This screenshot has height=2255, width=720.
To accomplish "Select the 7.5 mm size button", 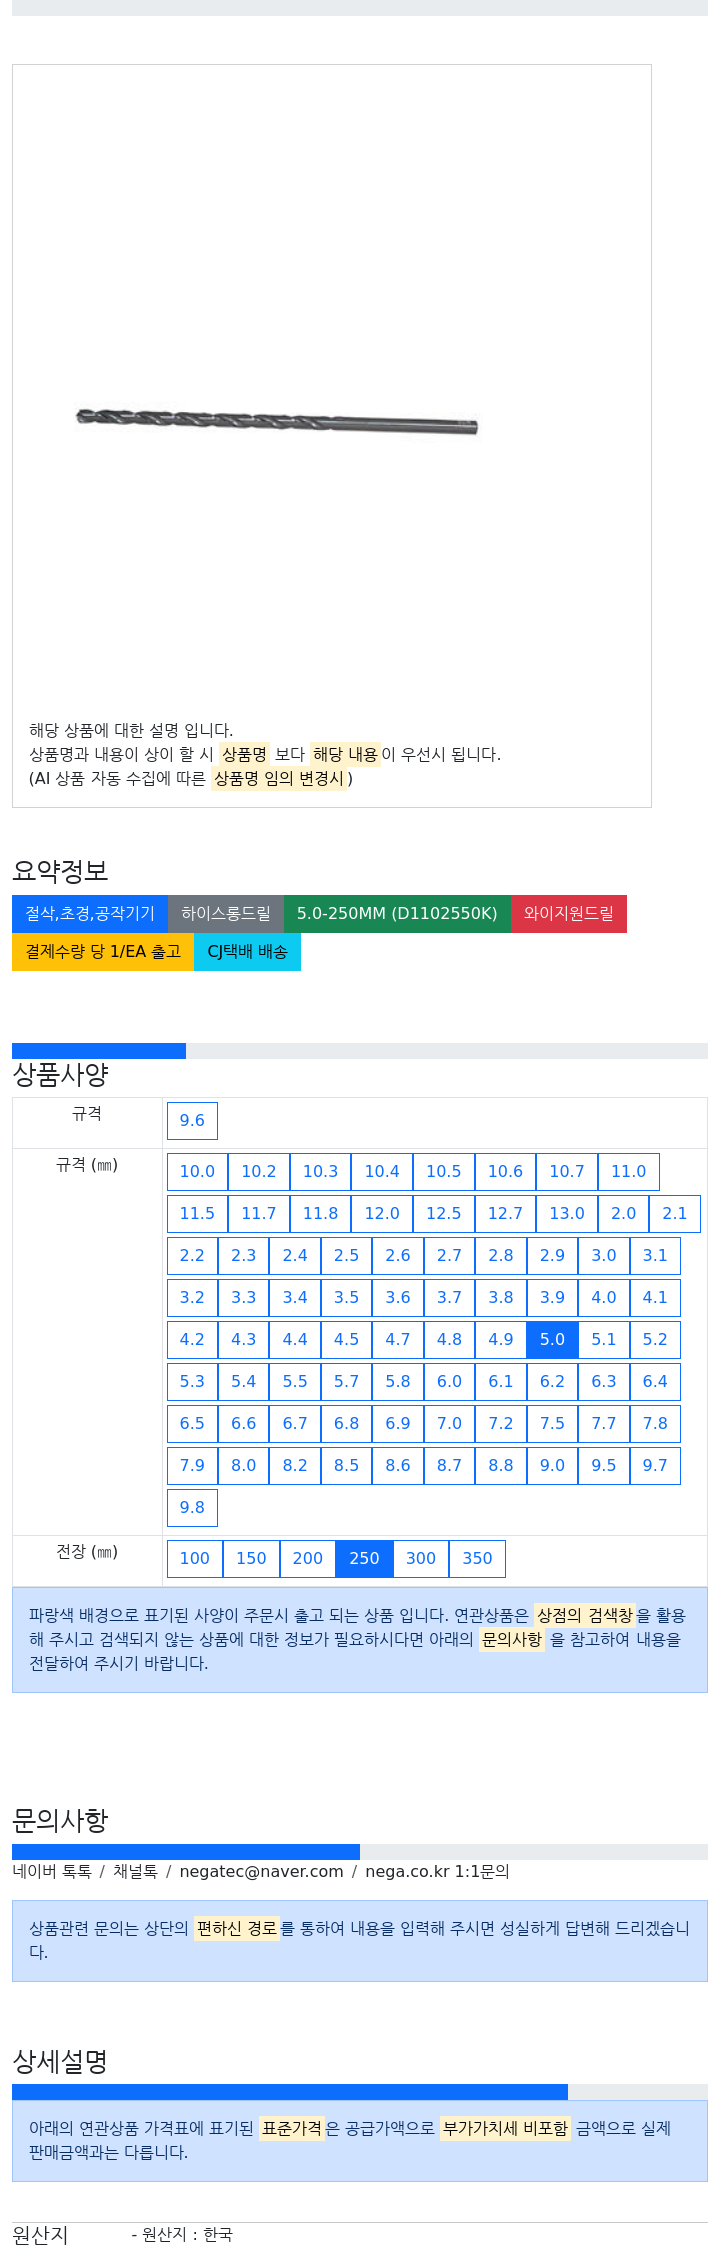I will click(552, 1423).
